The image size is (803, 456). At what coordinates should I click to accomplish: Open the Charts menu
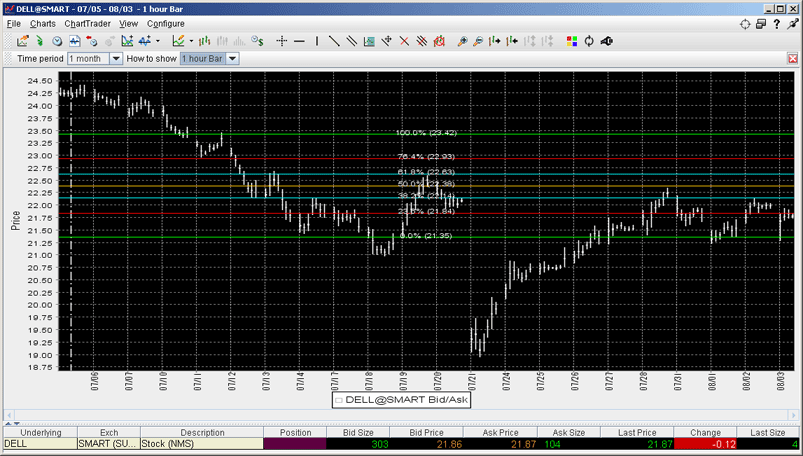coord(43,24)
